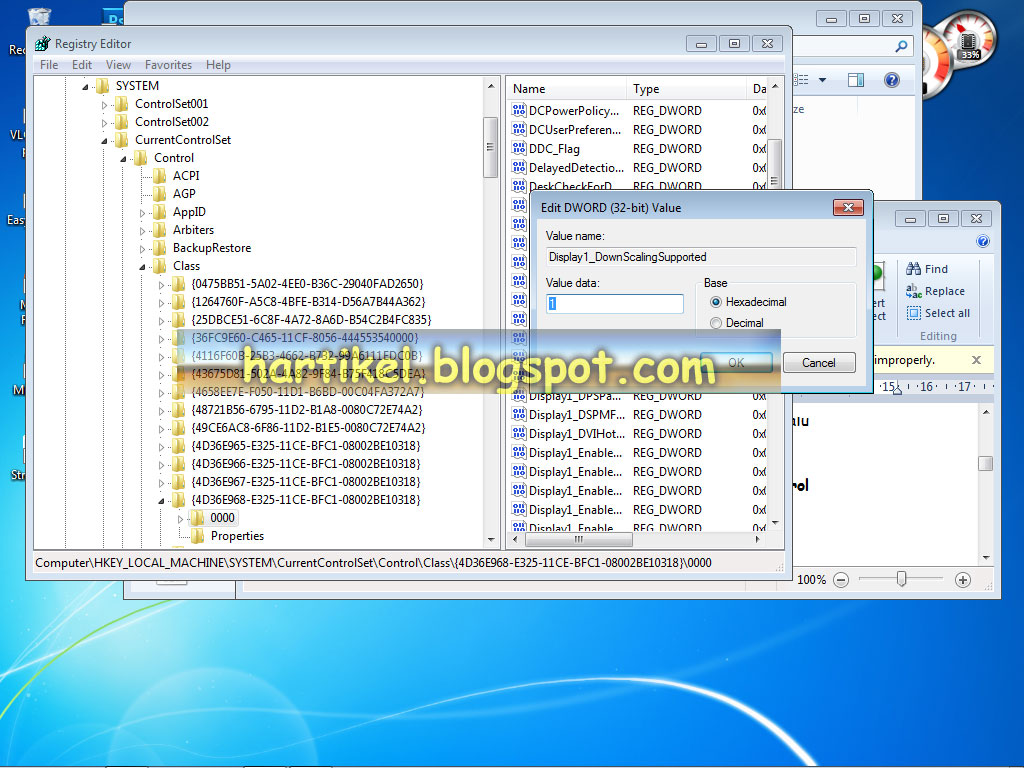Select the Hexadecimal base option
1024x768 pixels.
point(716,302)
